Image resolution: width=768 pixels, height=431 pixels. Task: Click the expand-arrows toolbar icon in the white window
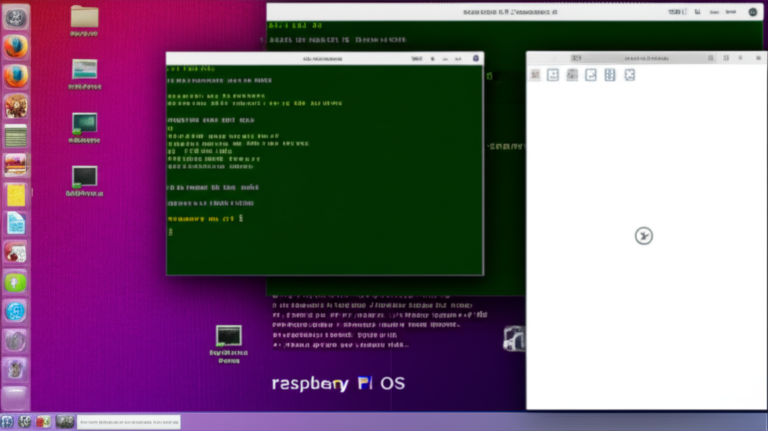coord(630,75)
